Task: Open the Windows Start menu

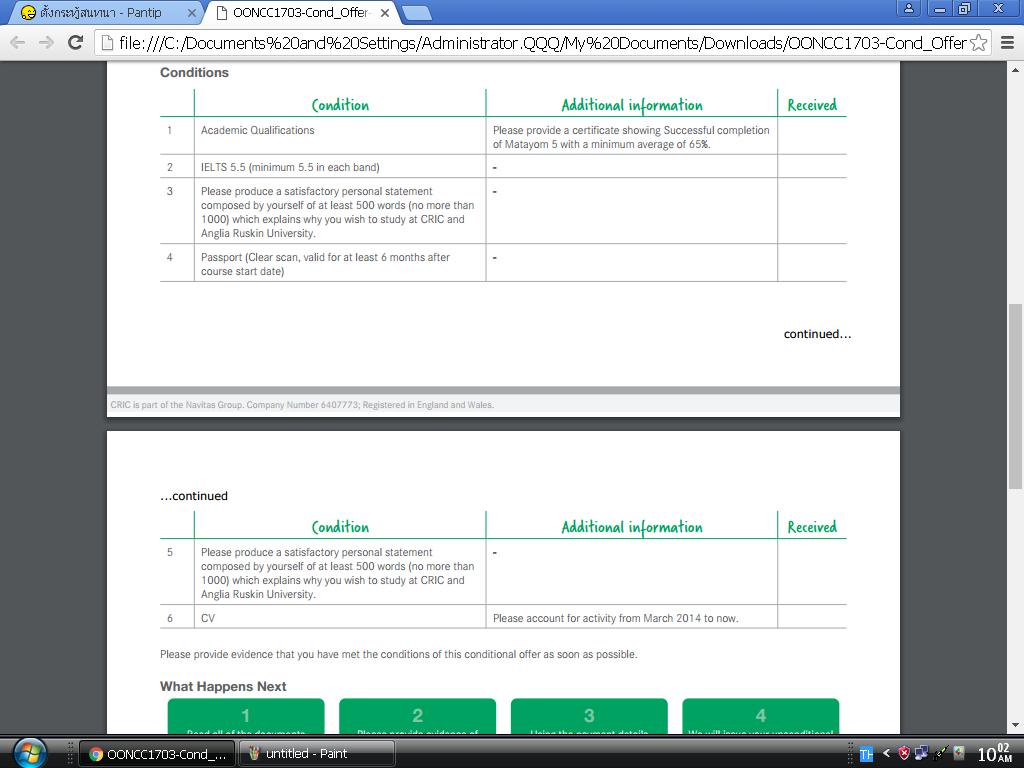Action: coord(30,752)
